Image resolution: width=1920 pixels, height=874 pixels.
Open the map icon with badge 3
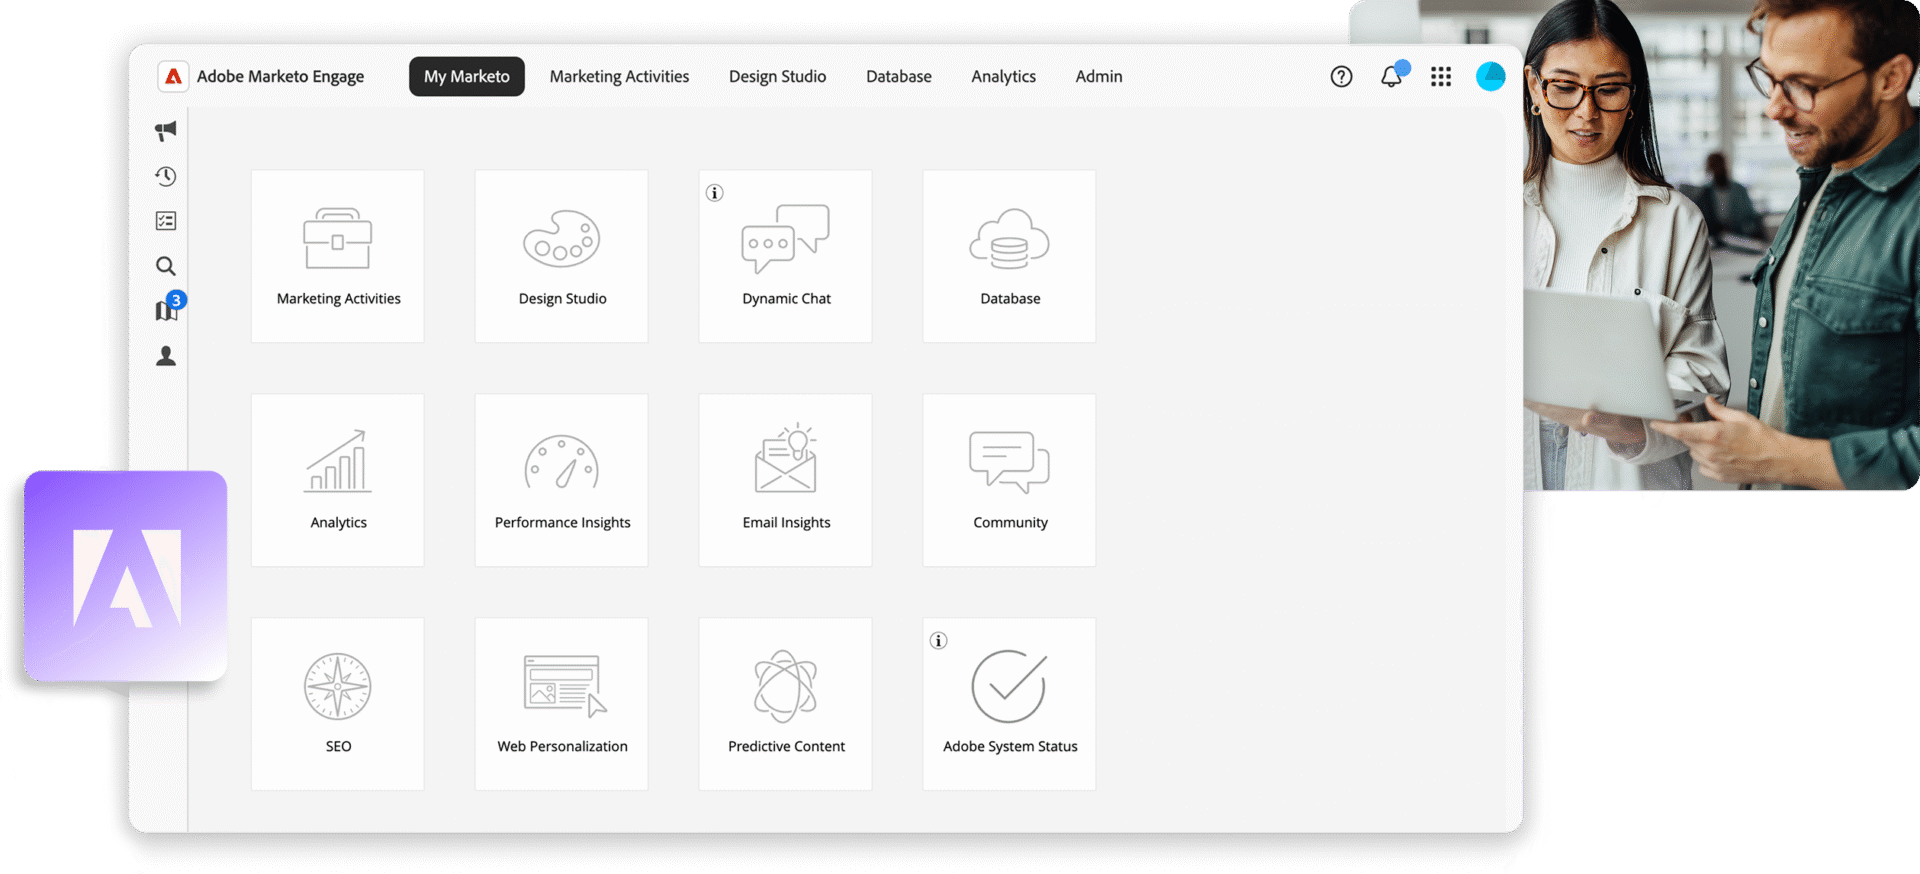166,310
